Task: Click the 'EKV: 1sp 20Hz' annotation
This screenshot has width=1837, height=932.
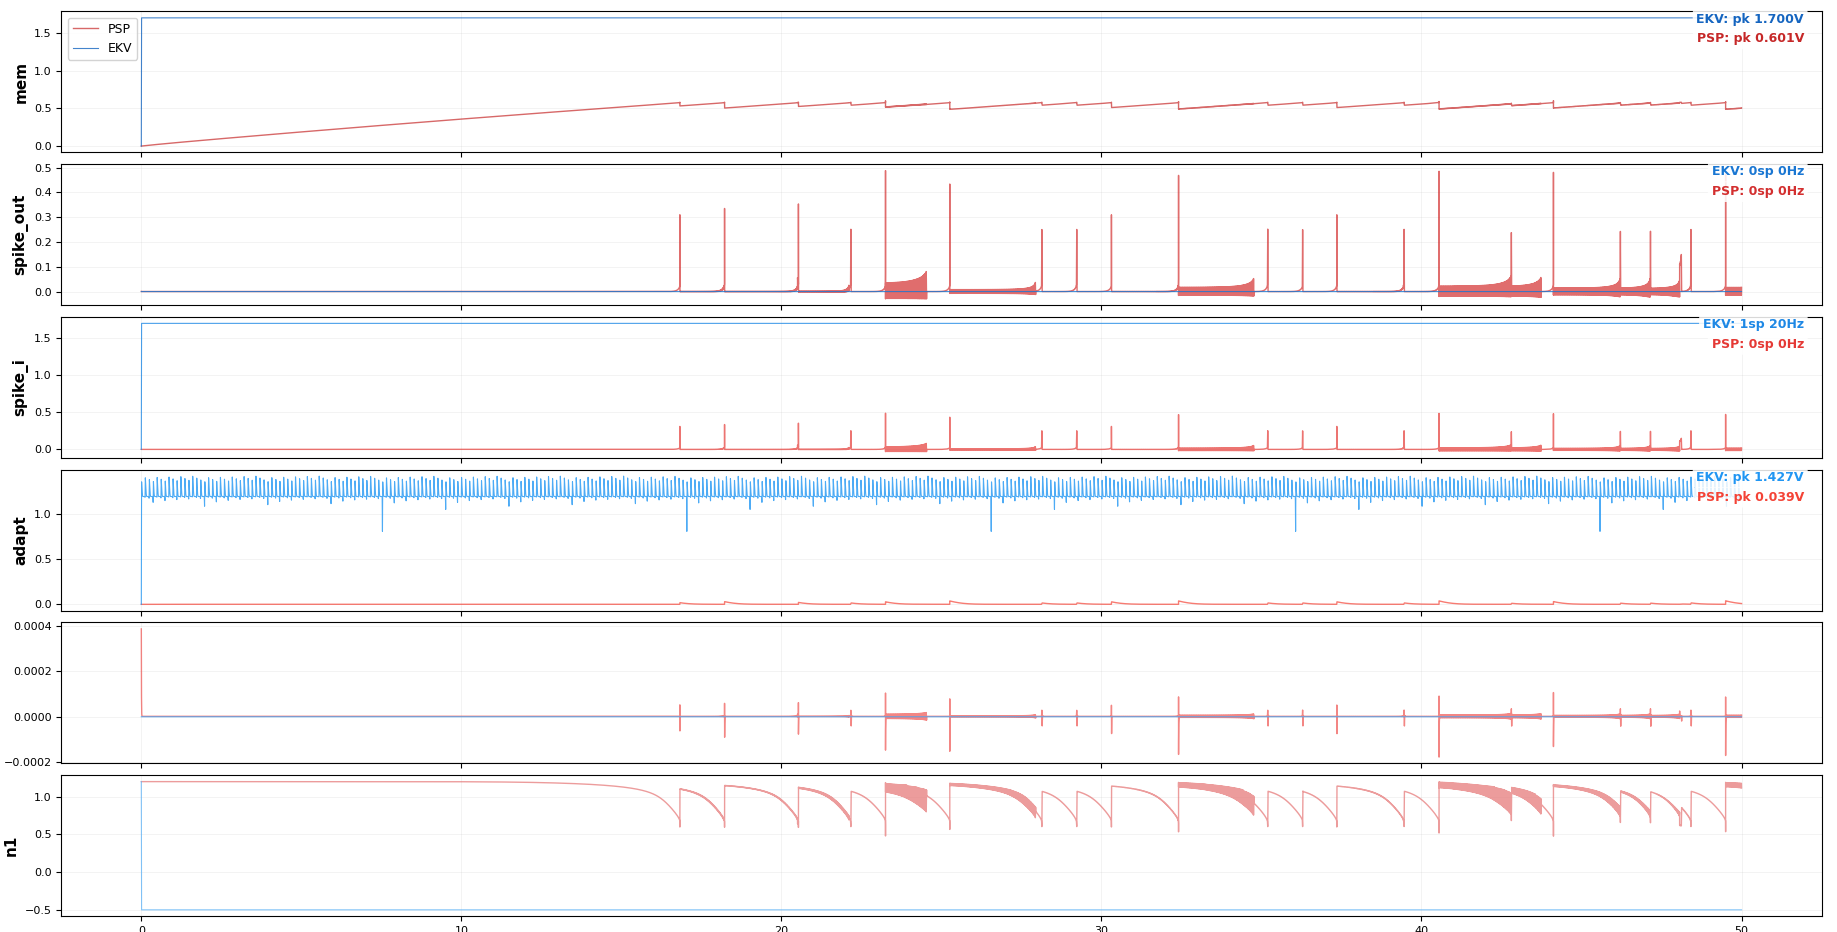Action: click(1754, 324)
